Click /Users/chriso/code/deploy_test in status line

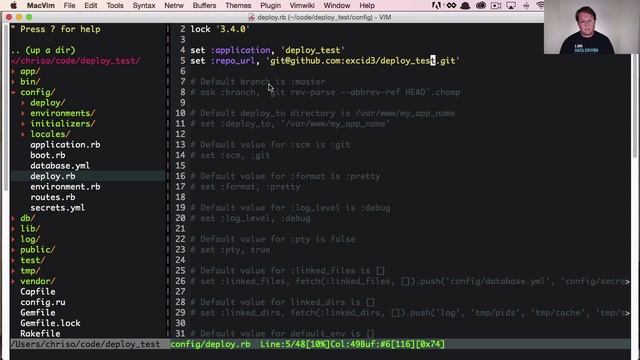pos(85,344)
